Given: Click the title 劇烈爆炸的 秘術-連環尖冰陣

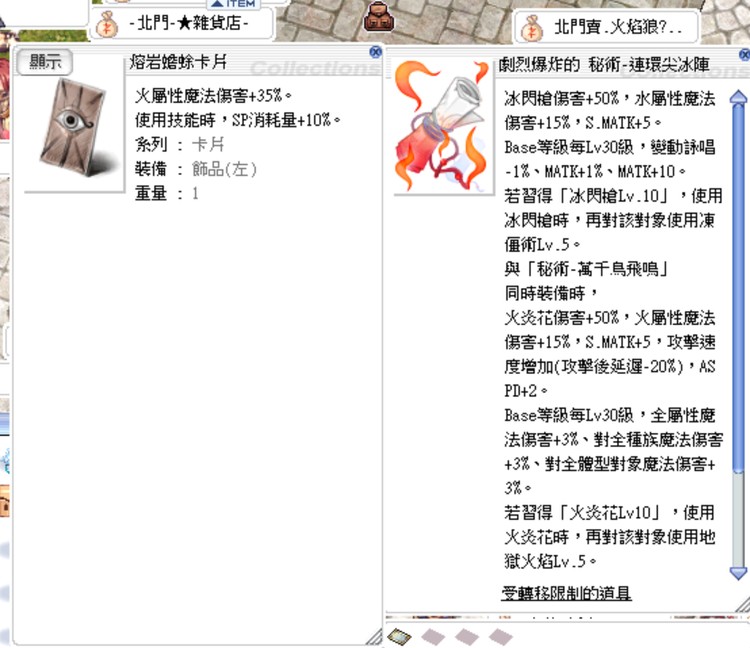Looking at the screenshot, I should [604, 64].
